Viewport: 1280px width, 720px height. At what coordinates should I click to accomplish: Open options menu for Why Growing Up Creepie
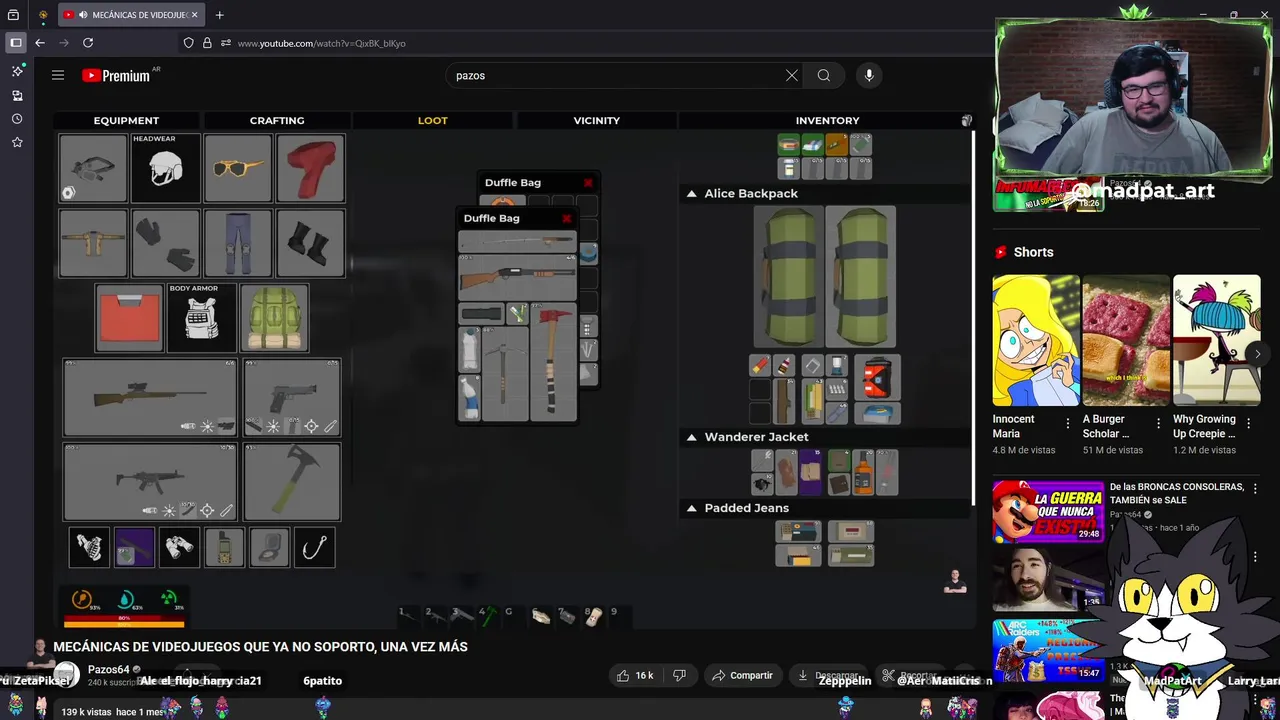1248,423
